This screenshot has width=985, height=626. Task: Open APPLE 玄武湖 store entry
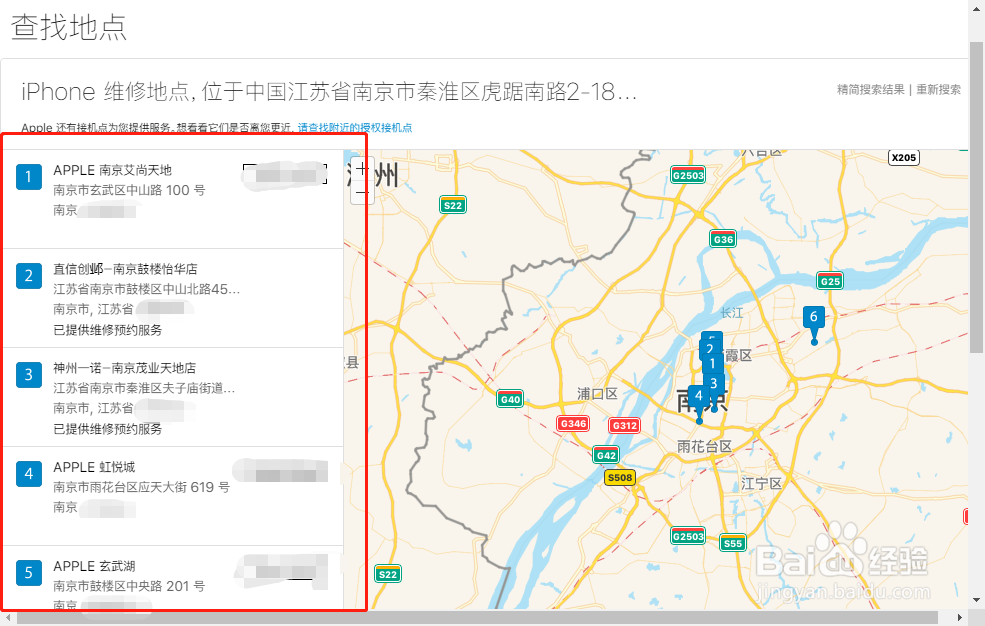click(173, 578)
